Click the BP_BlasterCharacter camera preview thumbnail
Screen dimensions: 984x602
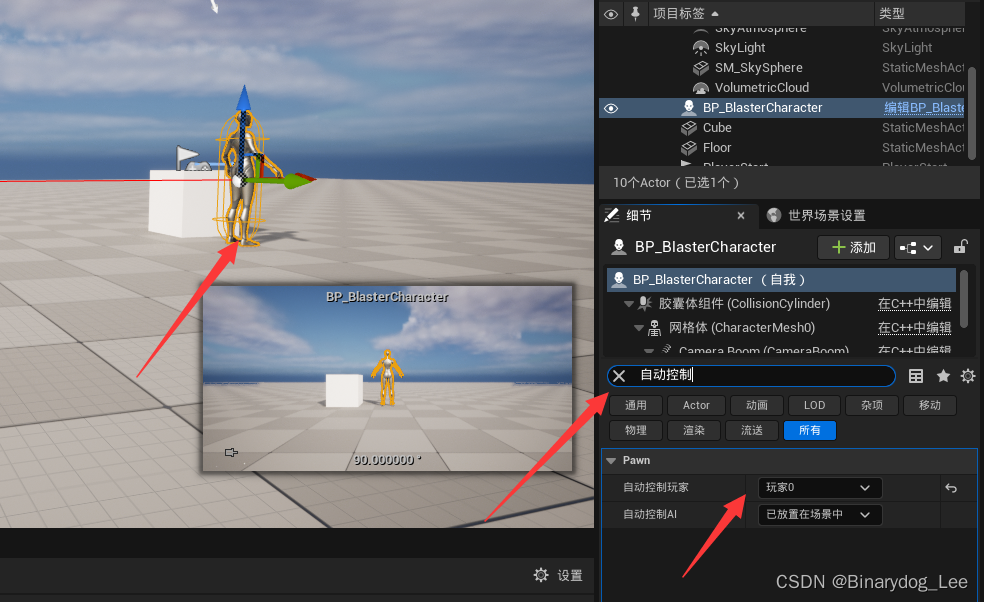point(387,379)
